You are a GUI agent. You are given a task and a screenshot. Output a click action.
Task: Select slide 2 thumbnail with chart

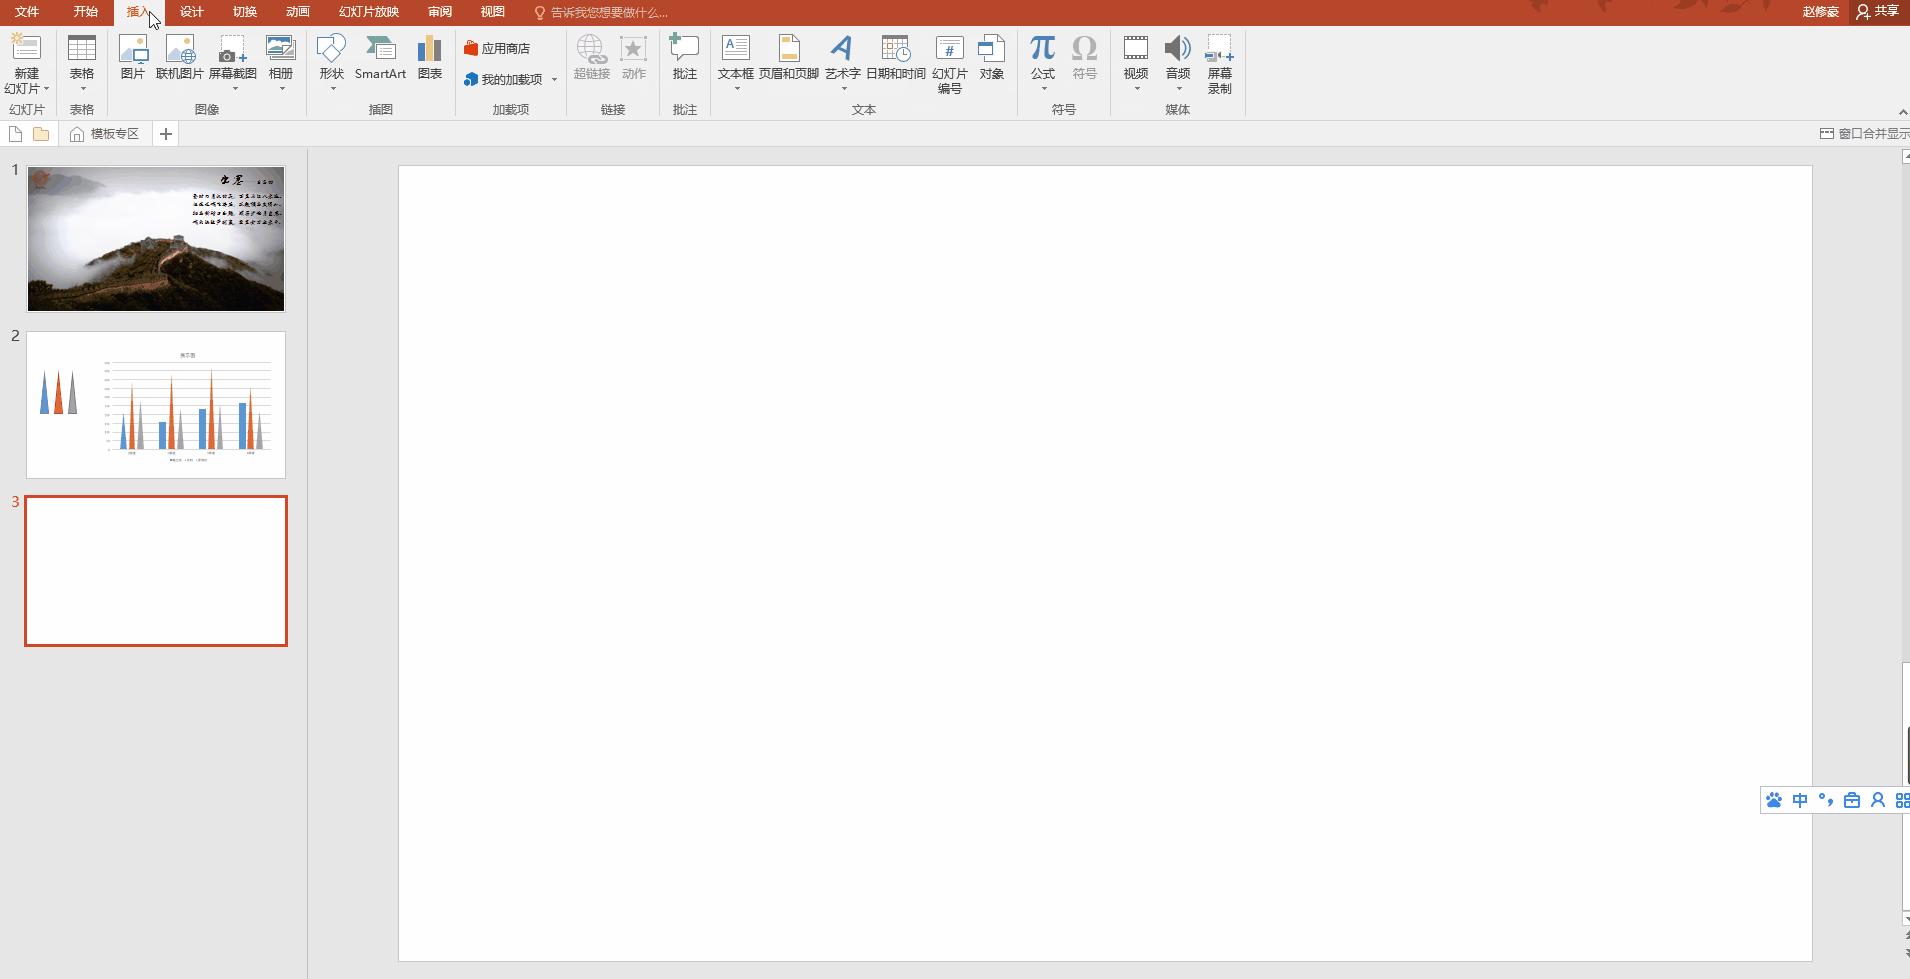pos(156,405)
